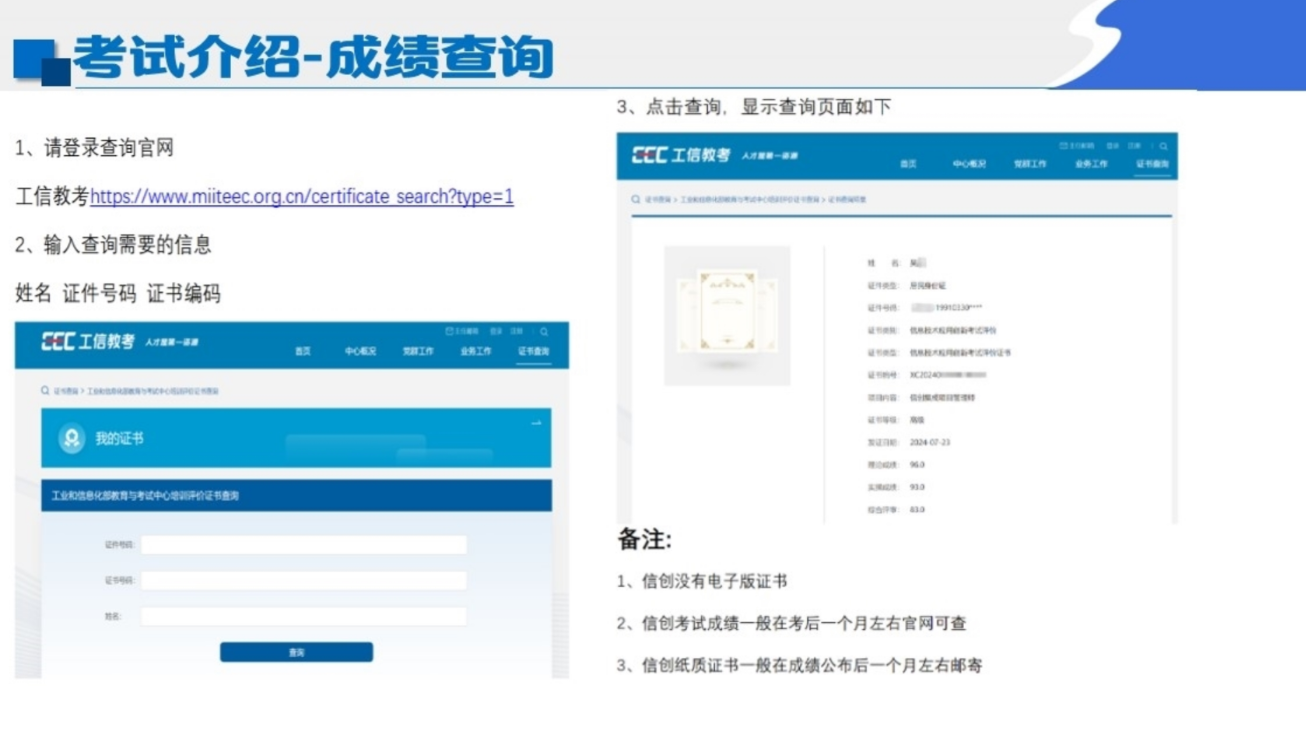The width and height of the screenshot is (1306, 744).
Task: Open 中心概况 in left screenshot navigation
Action: pos(360,352)
